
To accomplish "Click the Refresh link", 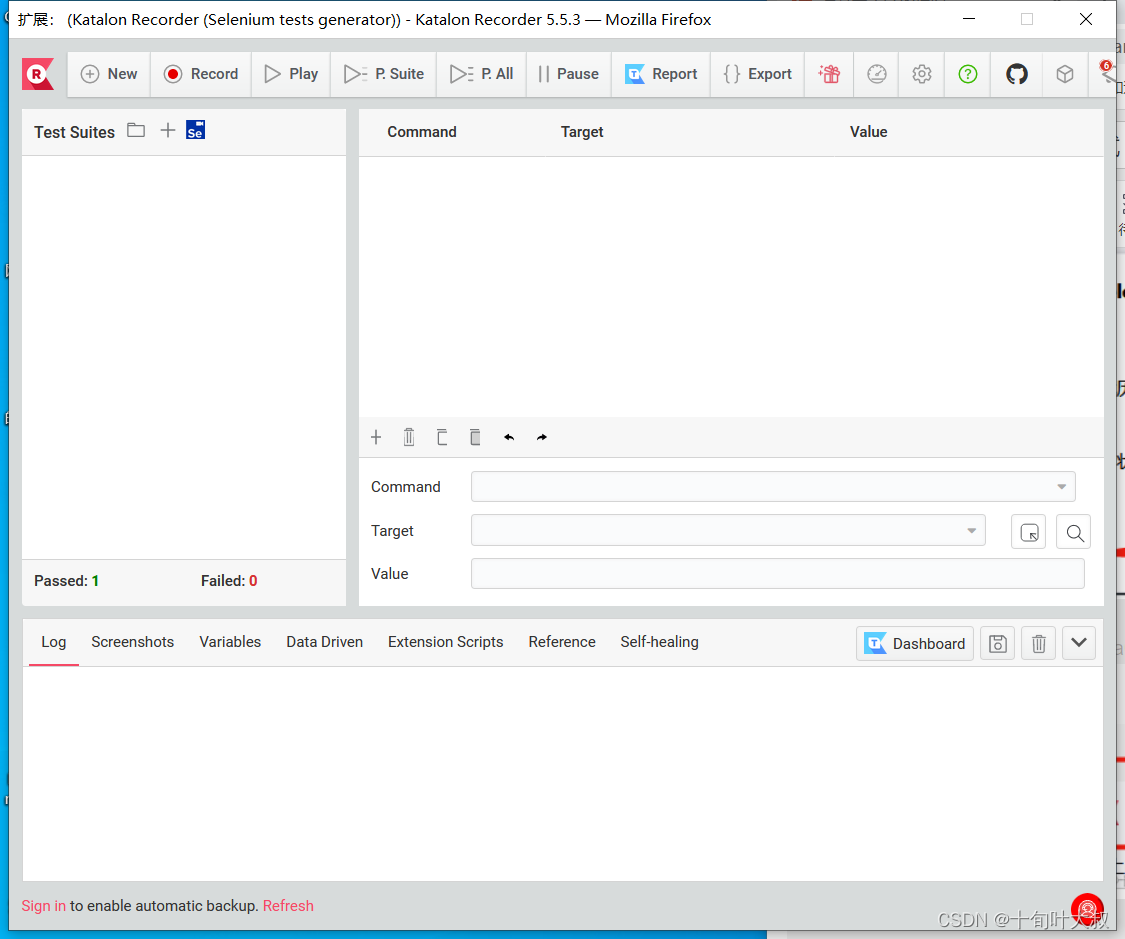I will [288, 906].
